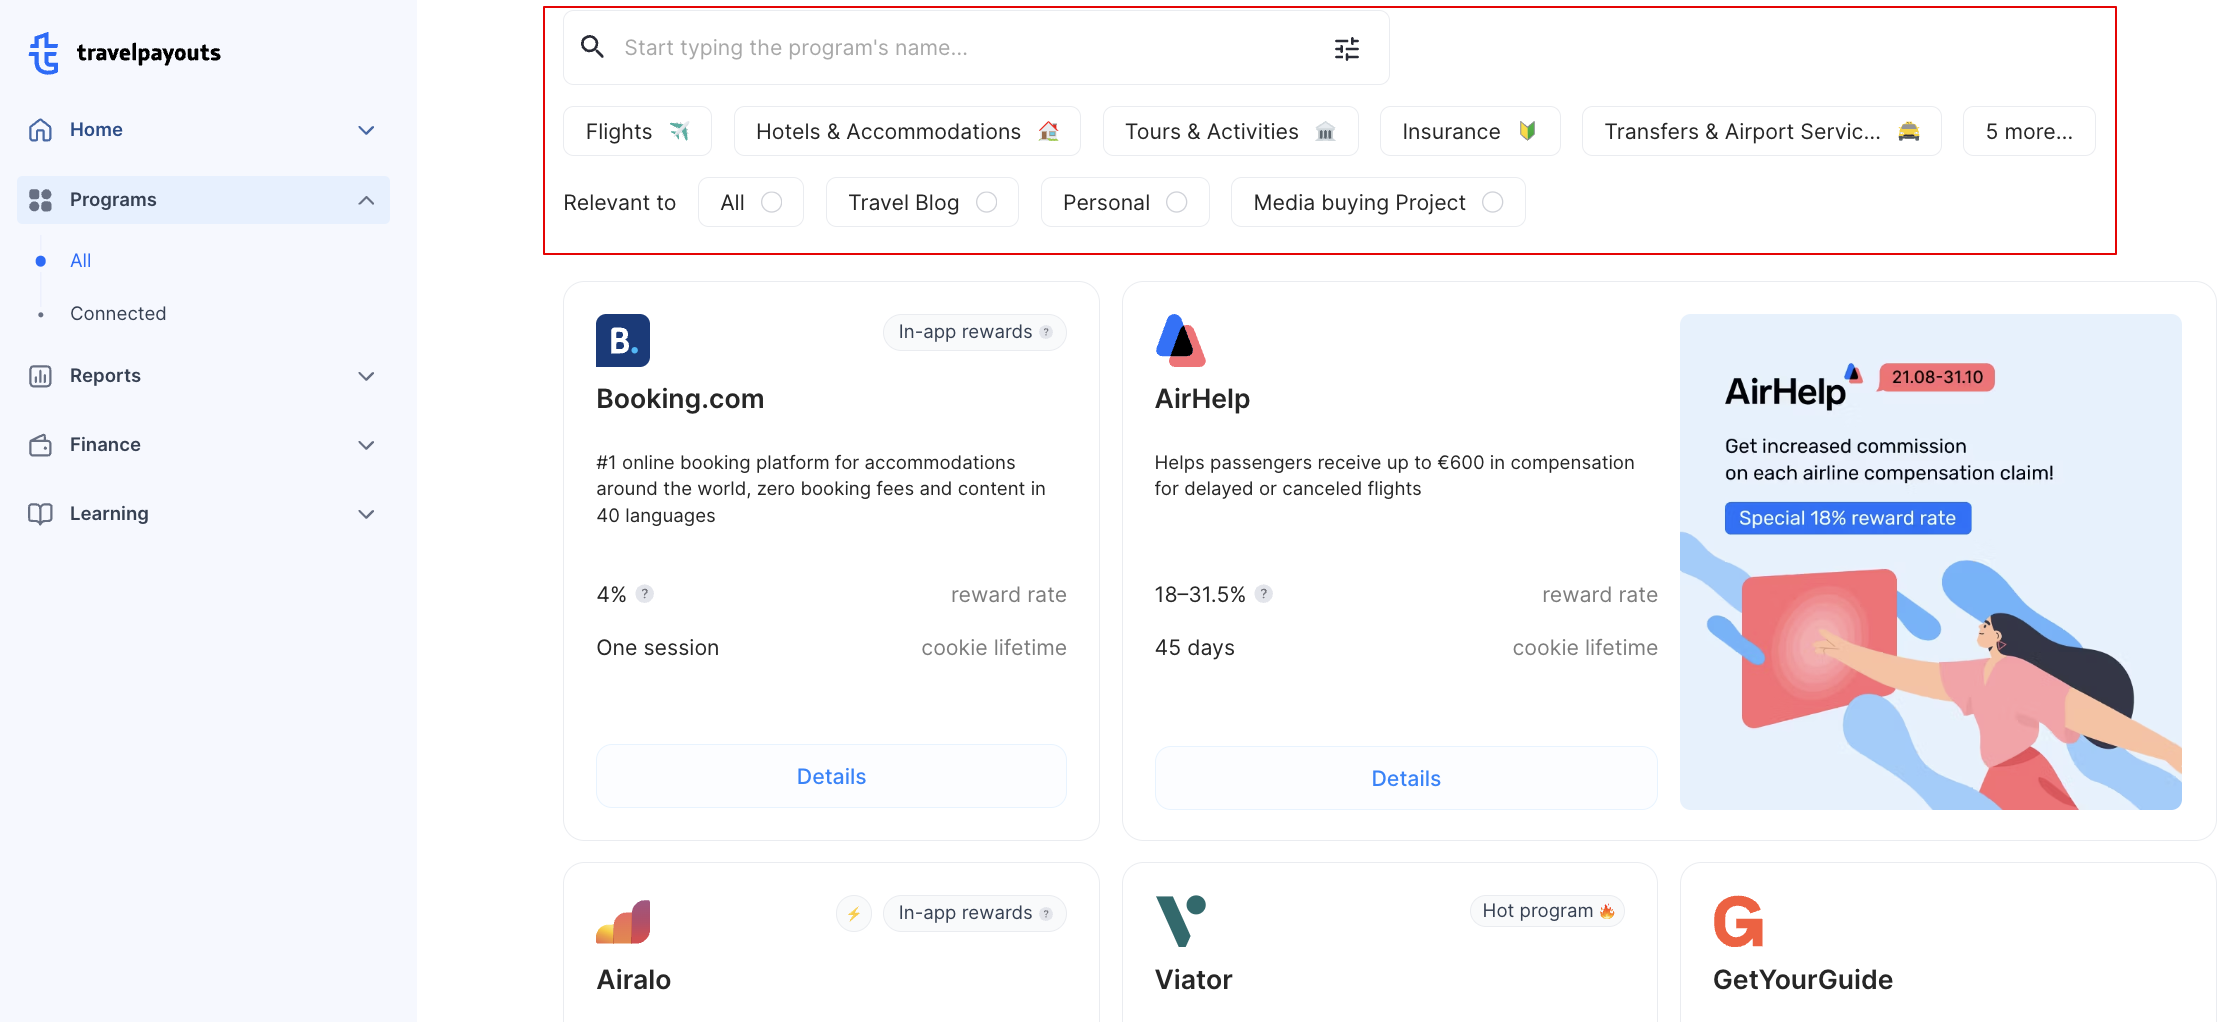2232x1022 pixels.
Task: Filter by Flights category
Action: 637,131
